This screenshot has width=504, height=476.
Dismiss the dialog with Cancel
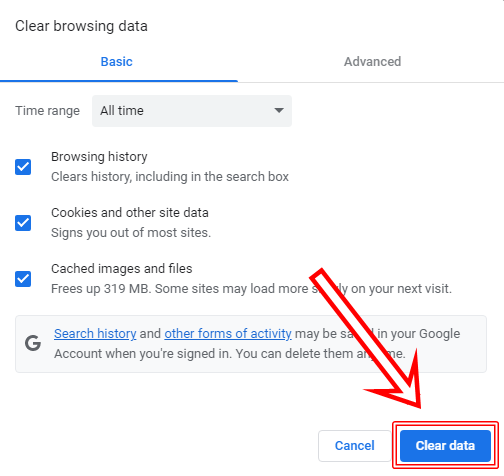click(x=355, y=446)
